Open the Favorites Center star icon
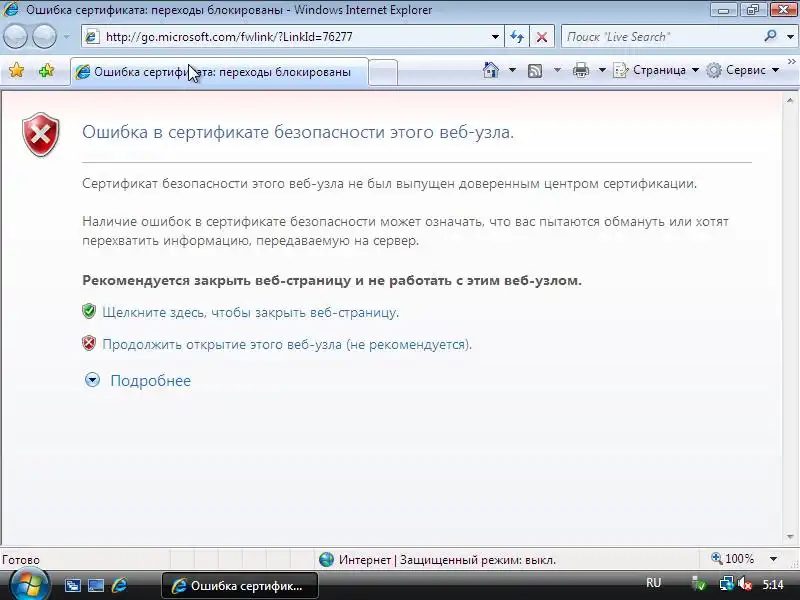800x600 pixels. [x=16, y=70]
